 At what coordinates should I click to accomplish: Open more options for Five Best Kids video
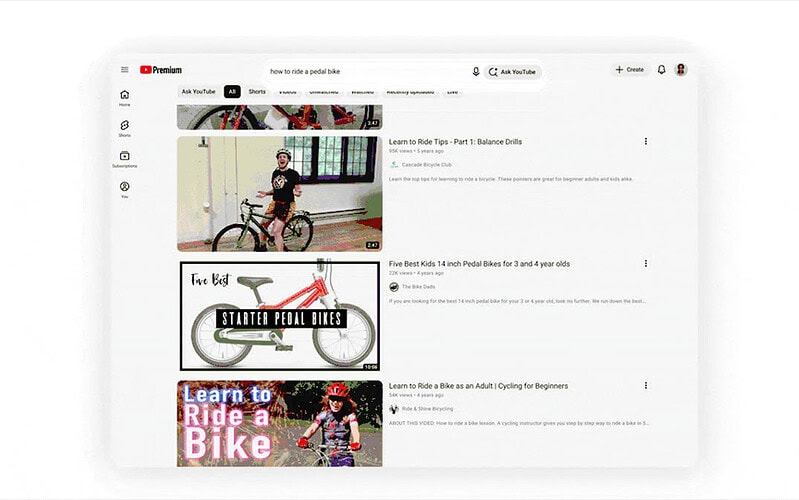pos(646,264)
